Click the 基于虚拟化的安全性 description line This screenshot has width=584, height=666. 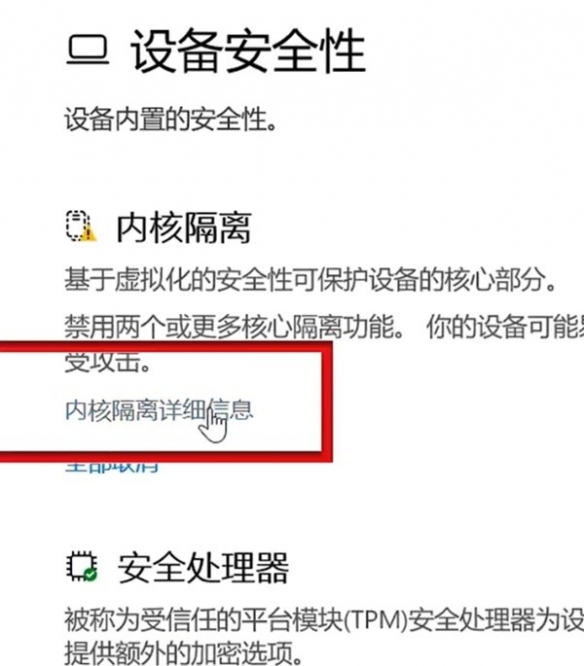coord(310,280)
